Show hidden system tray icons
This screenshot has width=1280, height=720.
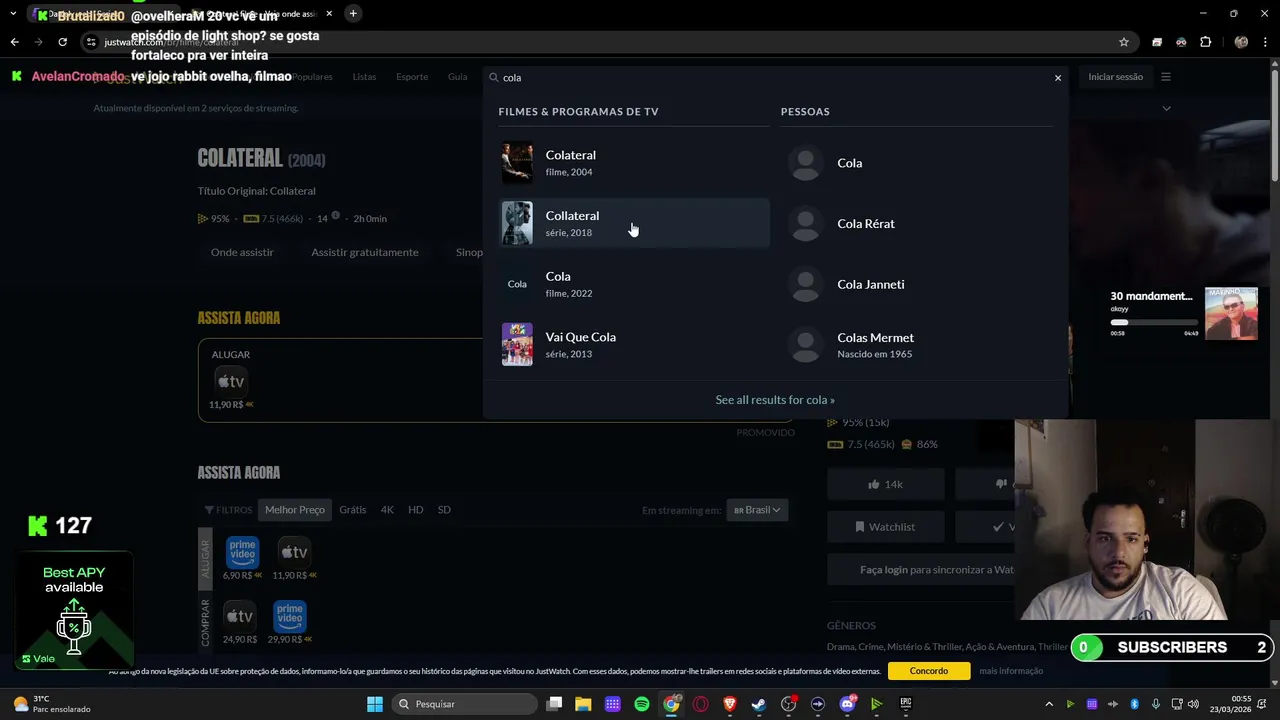point(1049,704)
